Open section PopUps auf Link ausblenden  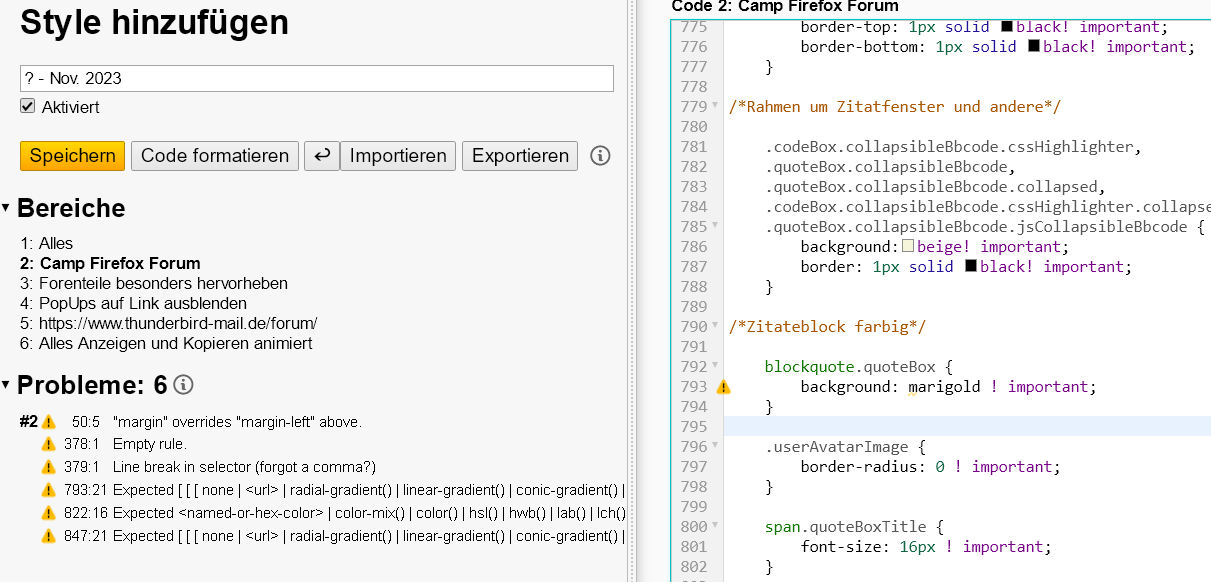[x=142, y=303]
